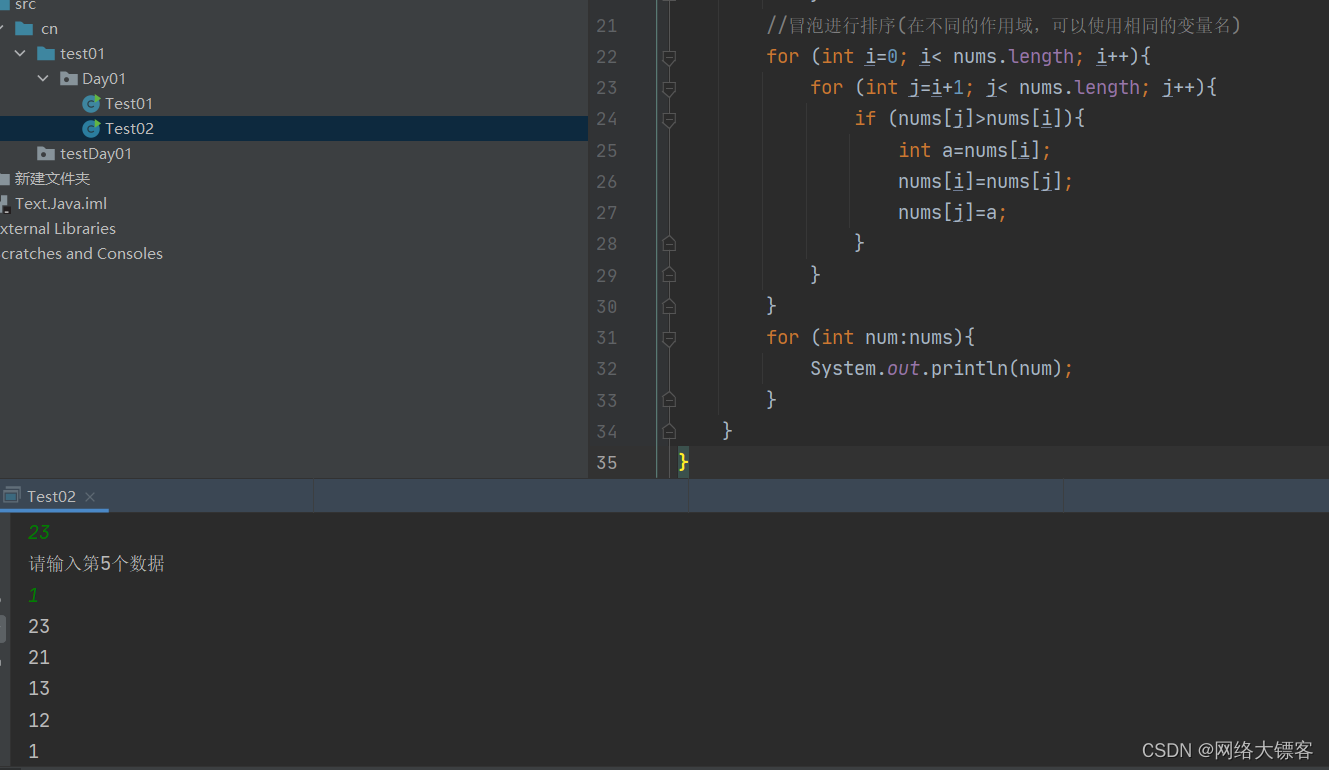
Task: Click line number 35 in gutter
Action: [607, 462]
